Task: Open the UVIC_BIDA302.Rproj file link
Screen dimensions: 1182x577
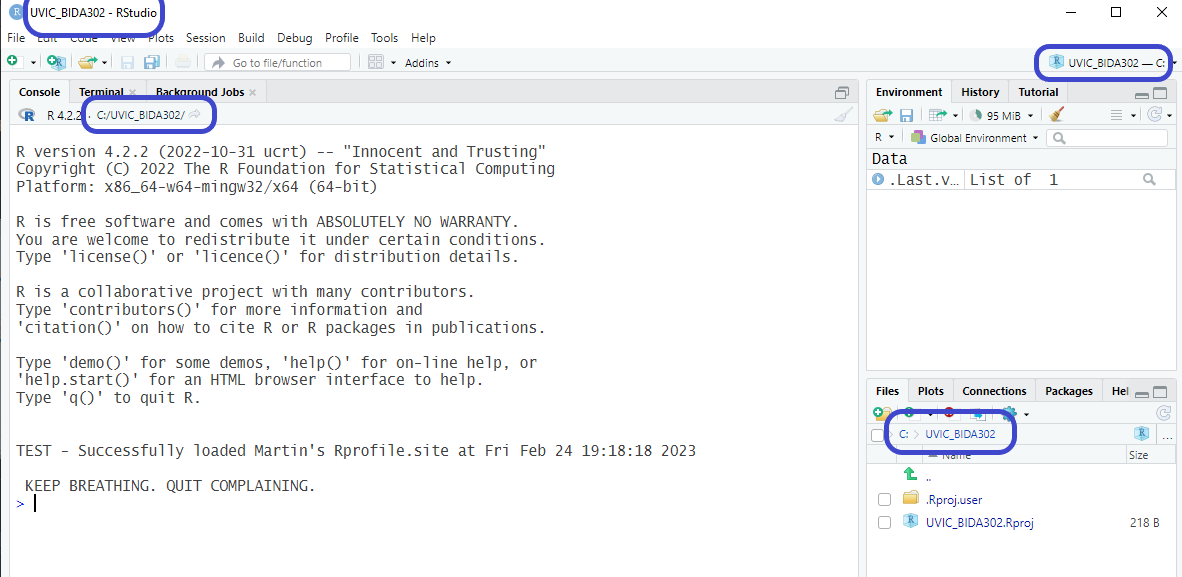Action: point(979,522)
